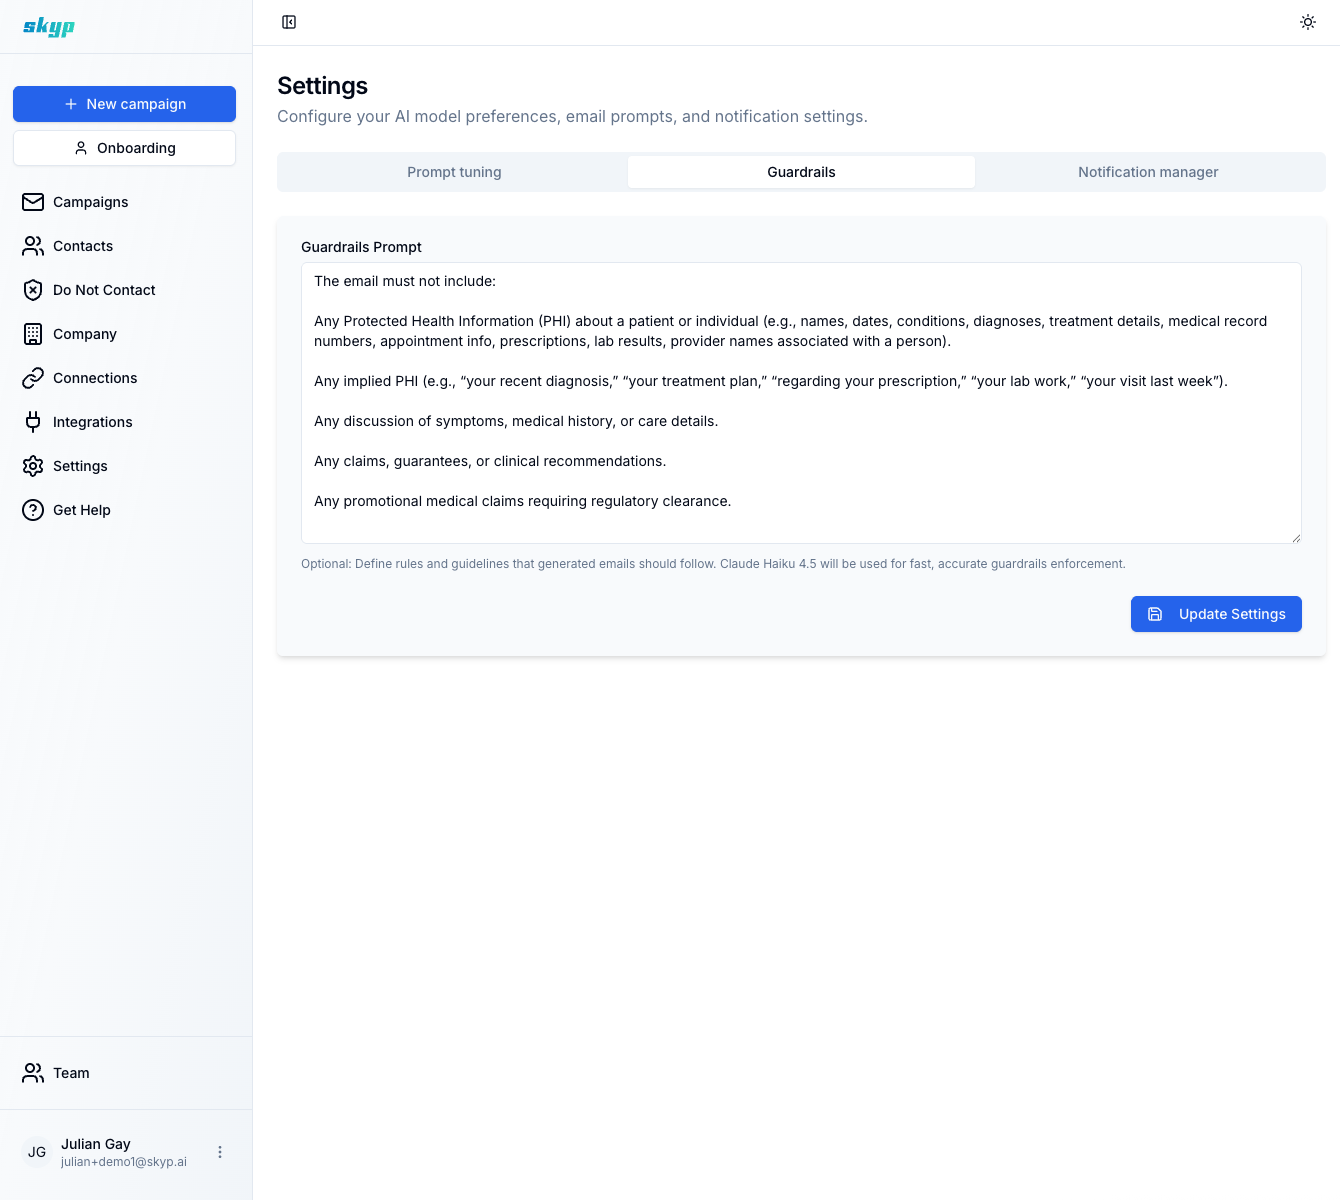Image resolution: width=1340 pixels, height=1200 pixels.
Task: Open the Team panel
Action: coord(71,1073)
